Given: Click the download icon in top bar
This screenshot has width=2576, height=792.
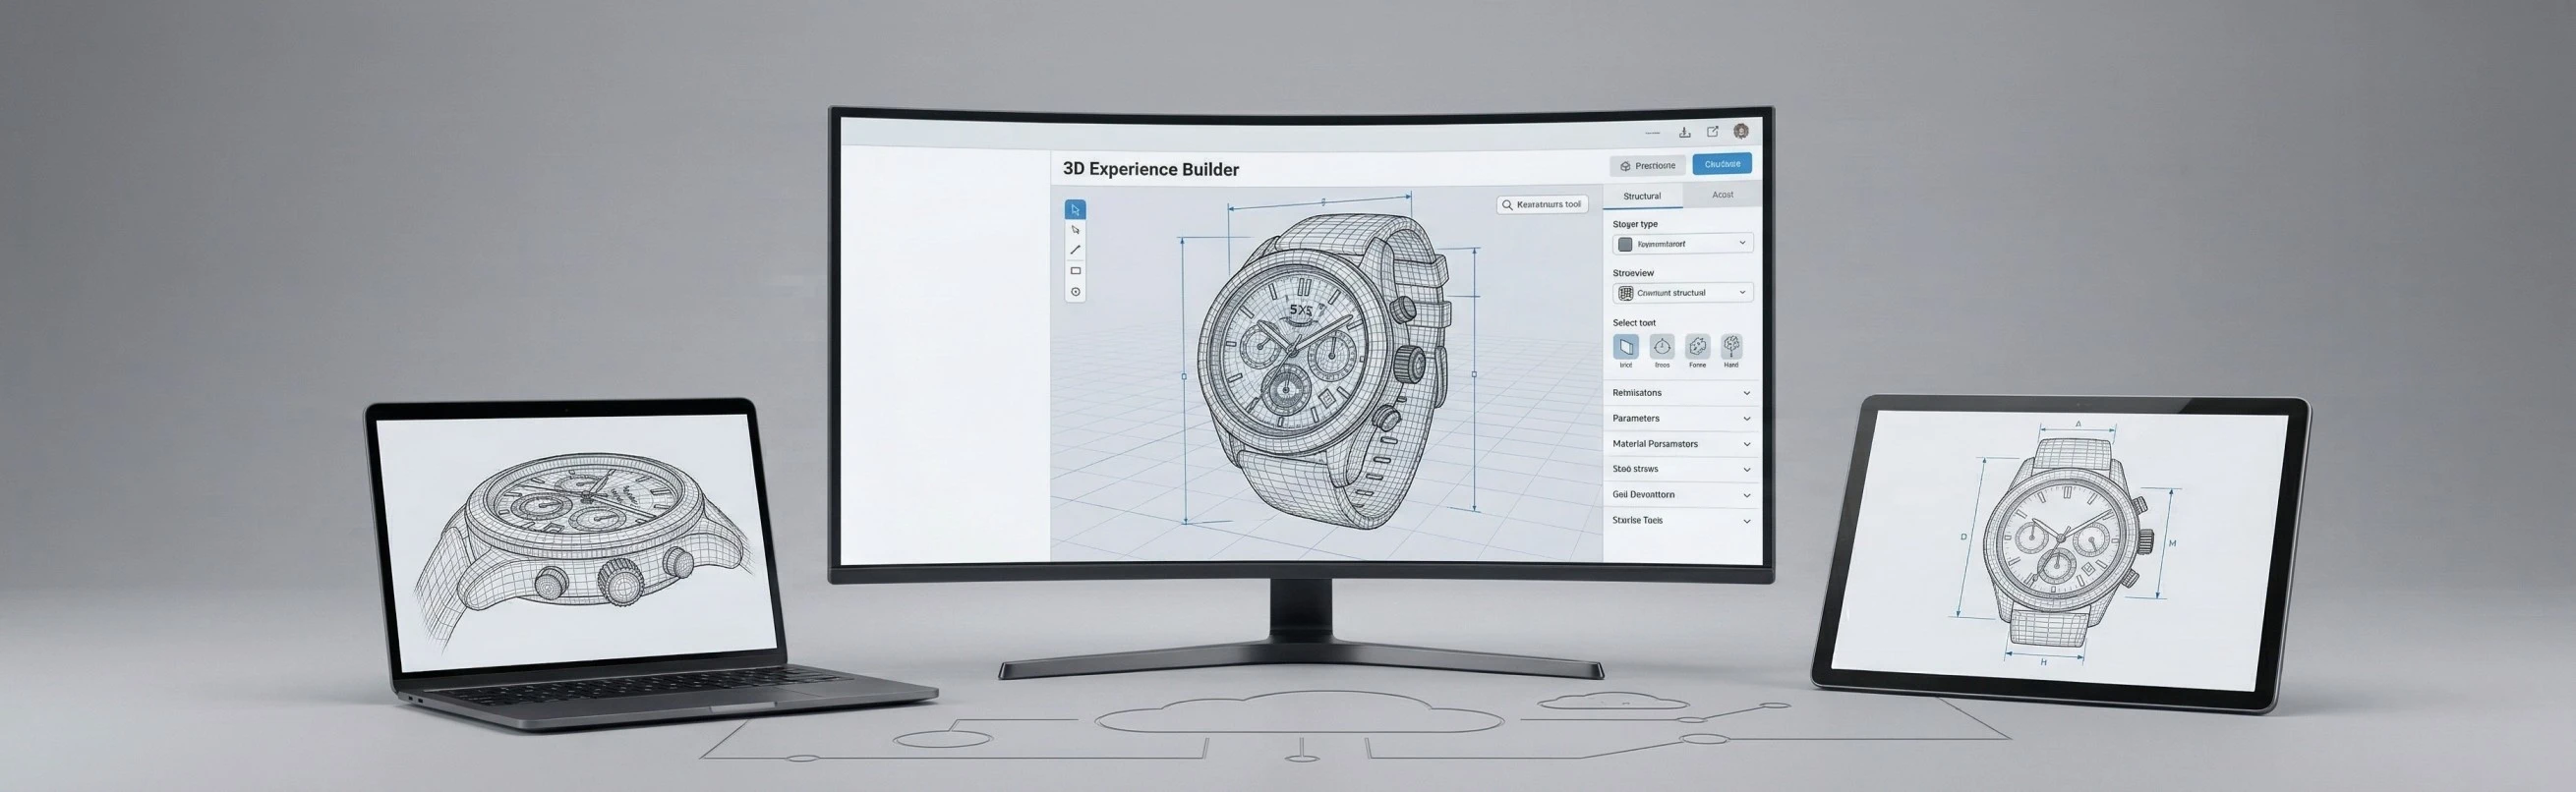Looking at the screenshot, I should click(1684, 132).
